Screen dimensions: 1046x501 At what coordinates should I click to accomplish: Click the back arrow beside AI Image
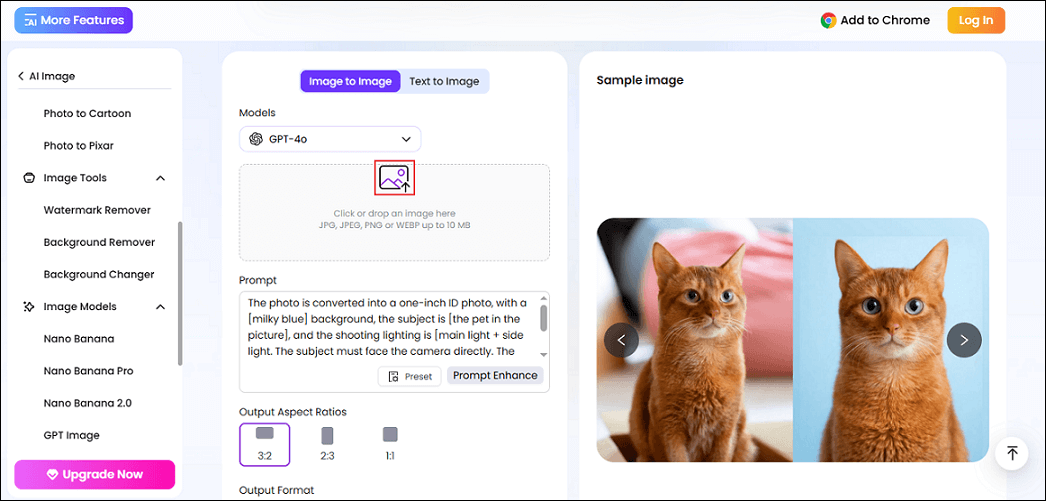(x=21, y=76)
